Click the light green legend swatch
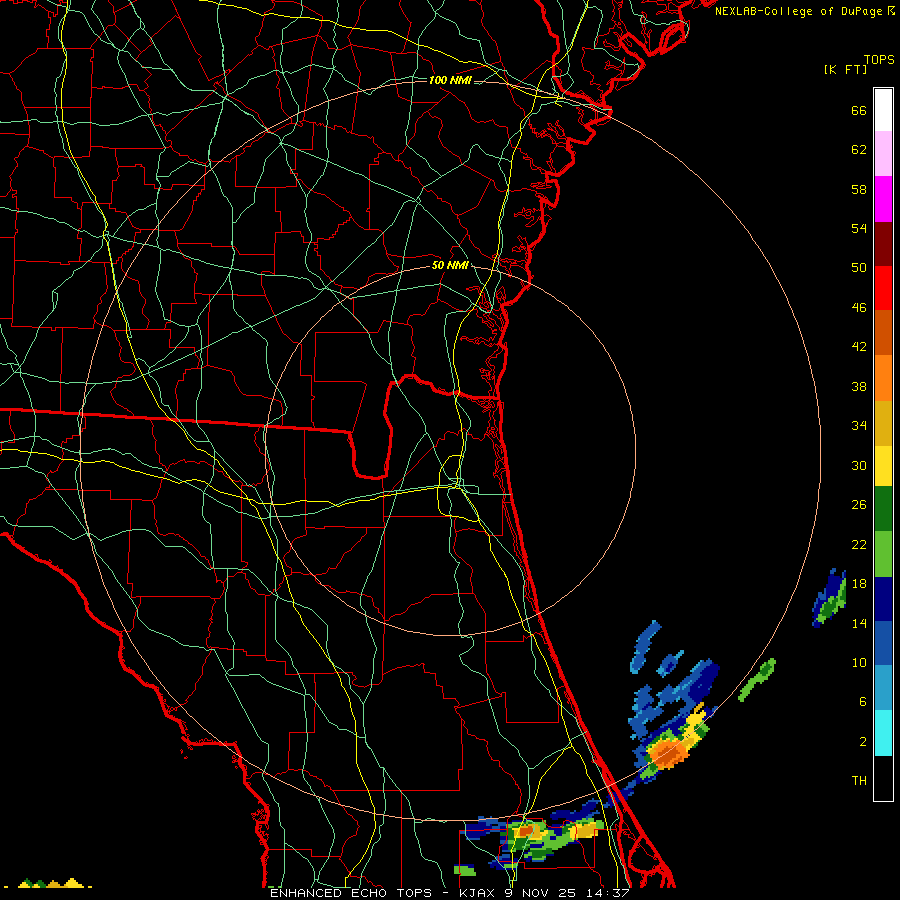The width and height of the screenshot is (900, 900). click(883, 554)
